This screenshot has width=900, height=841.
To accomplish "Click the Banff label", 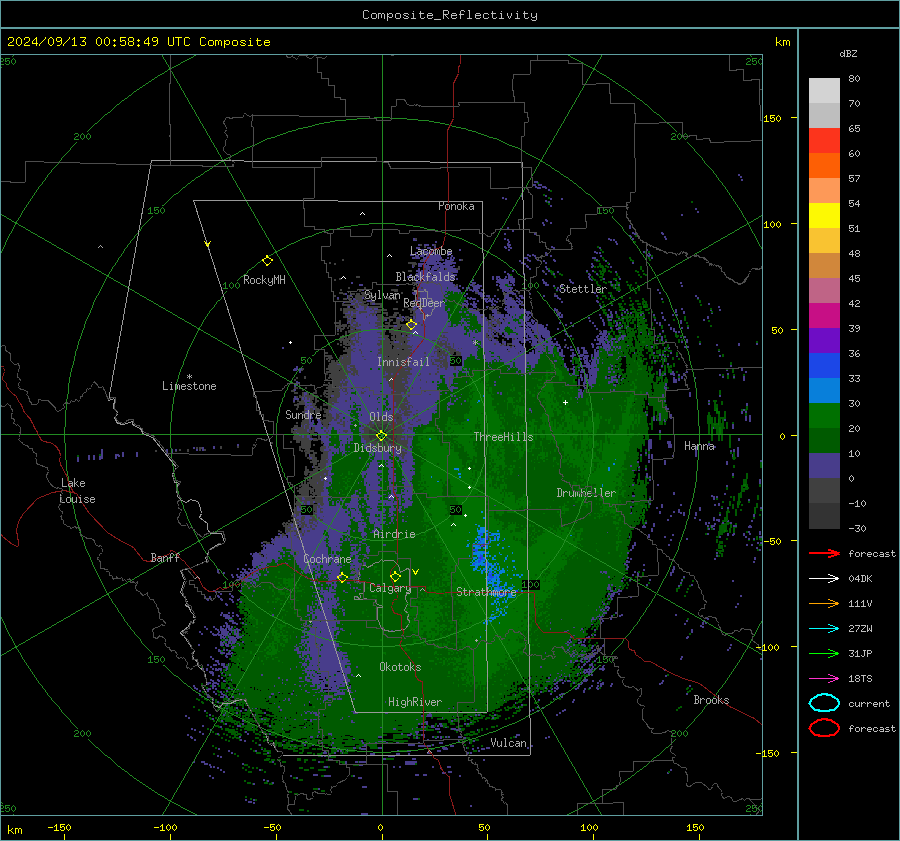I will click(165, 558).
